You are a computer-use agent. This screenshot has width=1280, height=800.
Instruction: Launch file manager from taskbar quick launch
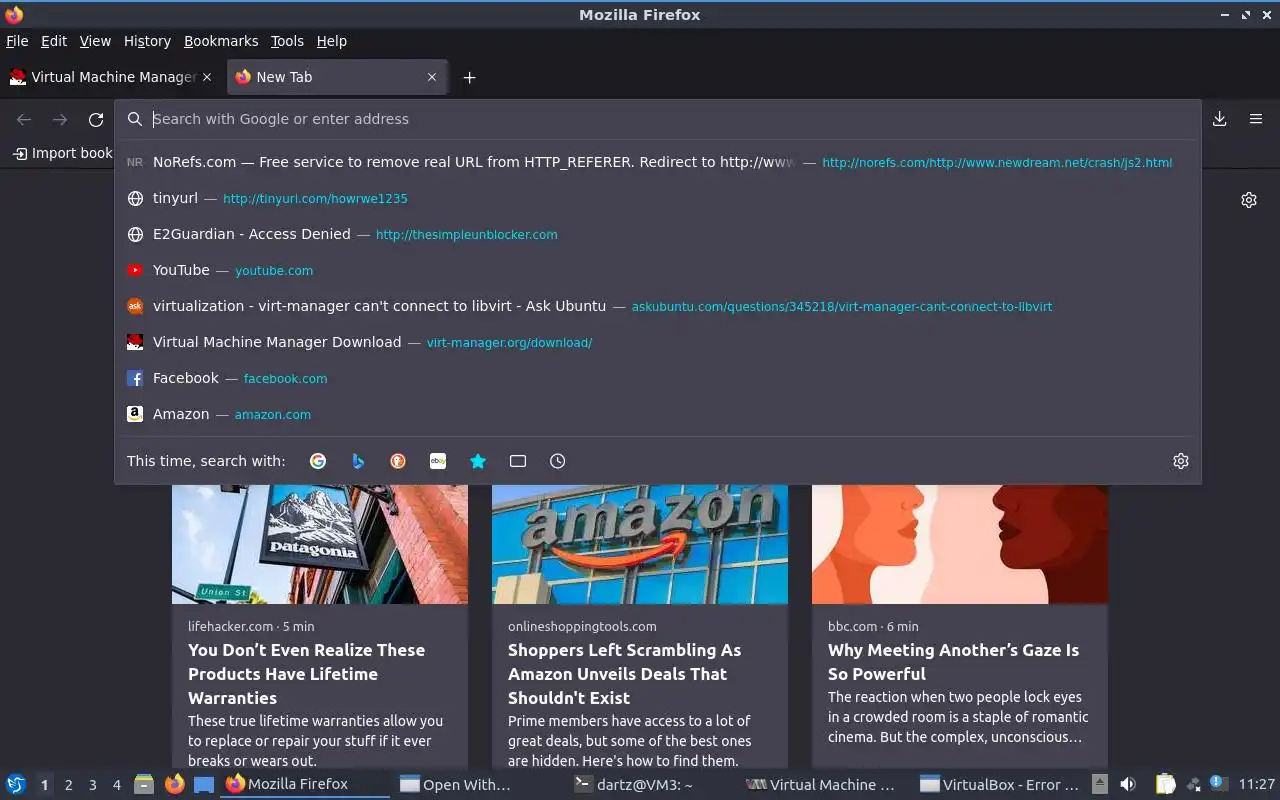click(144, 784)
